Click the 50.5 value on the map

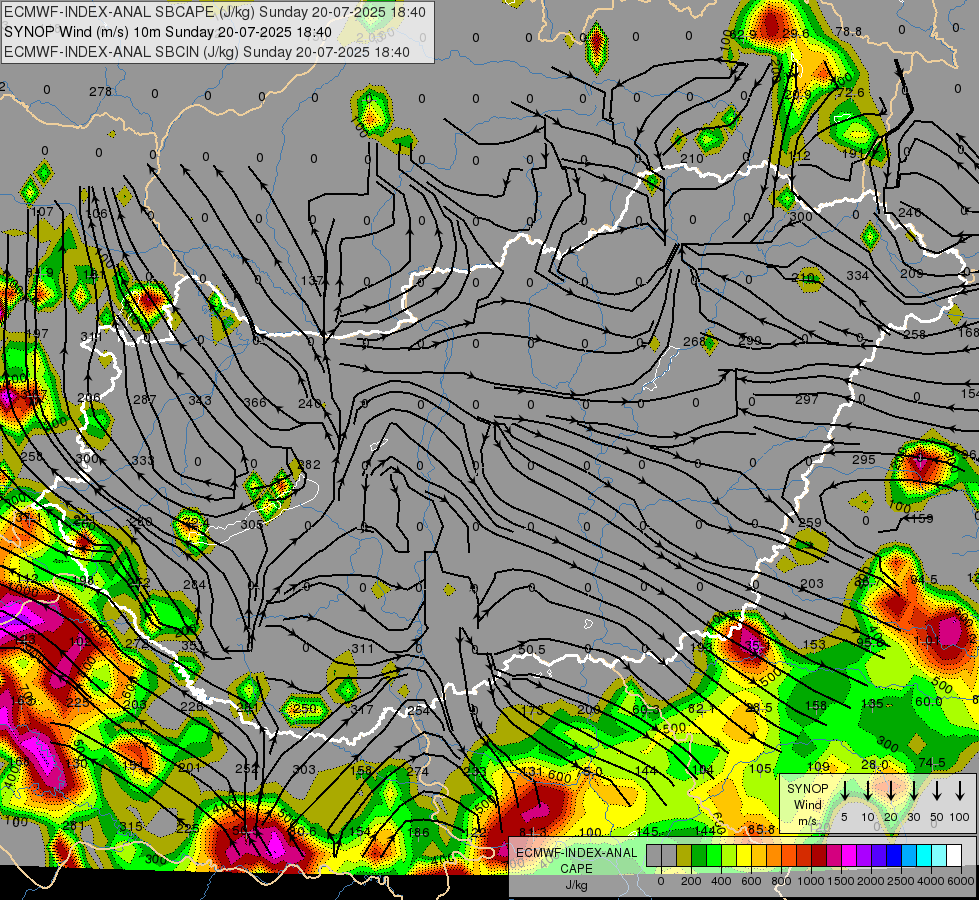(532, 650)
